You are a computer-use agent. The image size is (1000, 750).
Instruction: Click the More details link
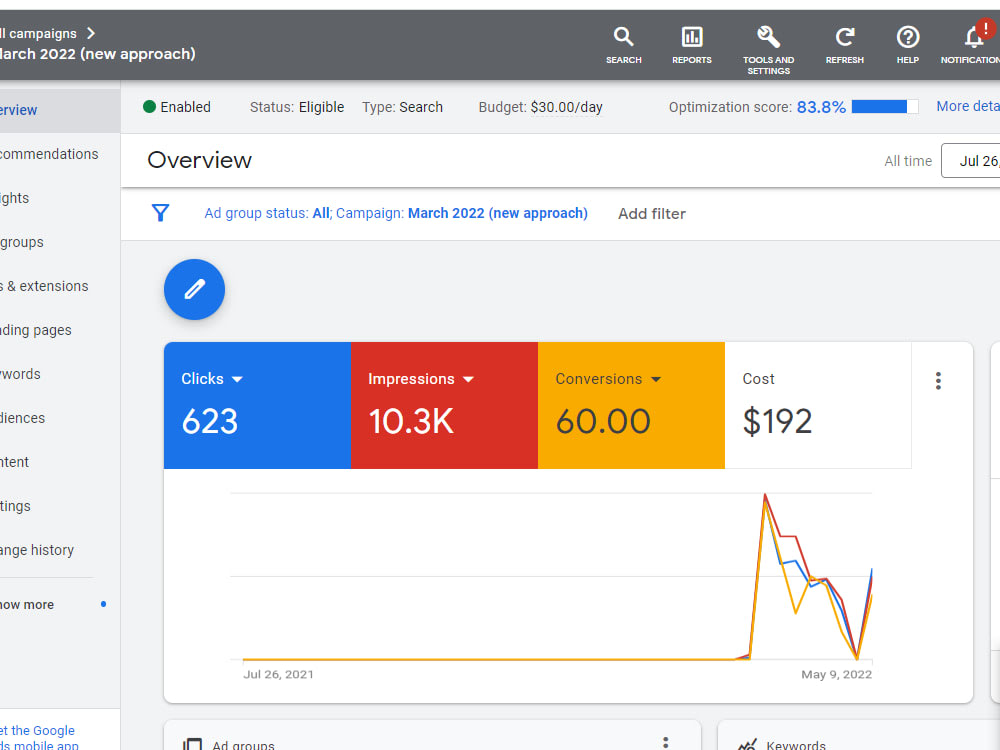pyautogui.click(x=967, y=107)
